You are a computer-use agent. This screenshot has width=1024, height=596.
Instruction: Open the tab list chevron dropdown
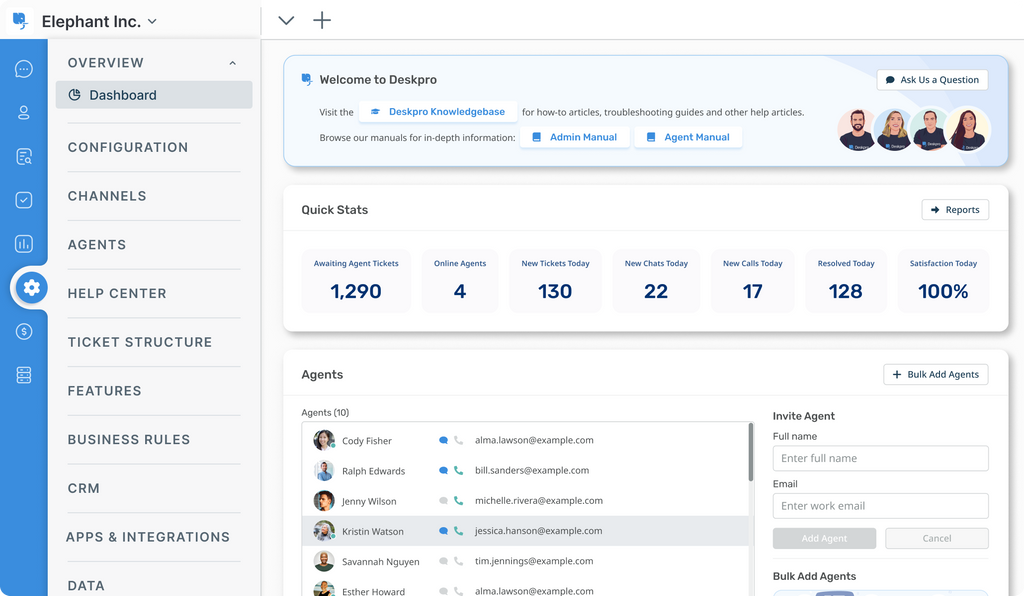pos(286,20)
